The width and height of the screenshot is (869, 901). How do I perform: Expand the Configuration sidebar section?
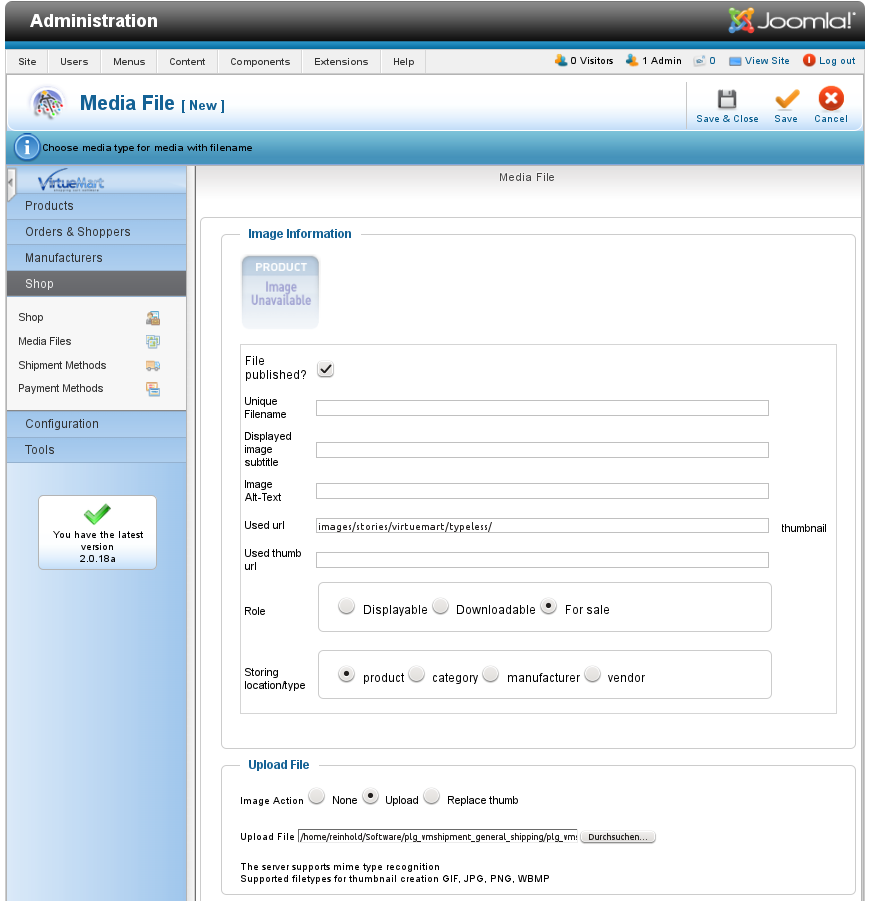point(62,424)
